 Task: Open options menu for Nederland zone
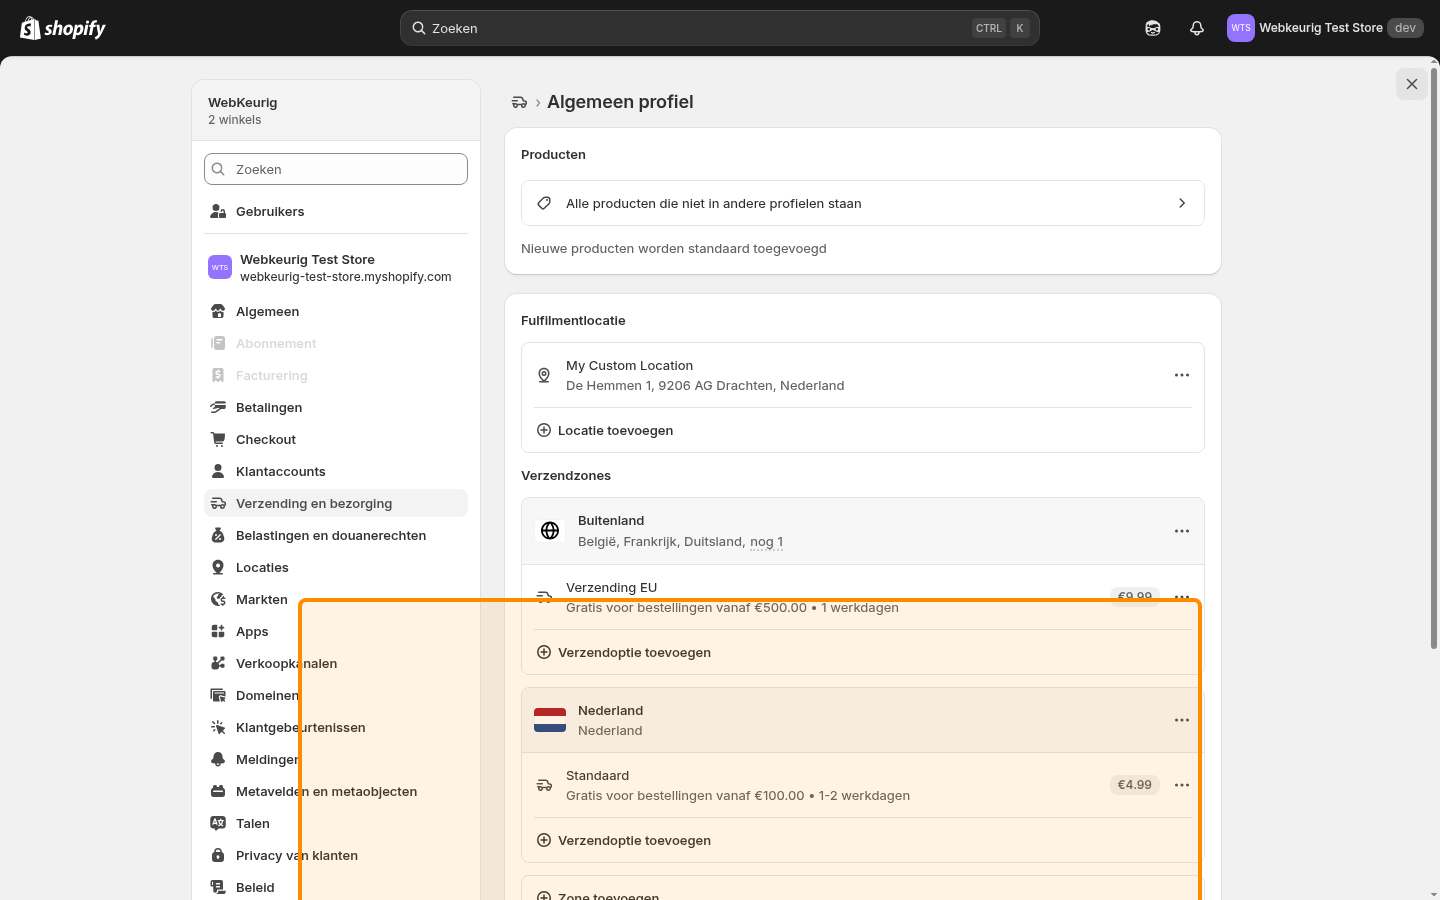(1182, 720)
